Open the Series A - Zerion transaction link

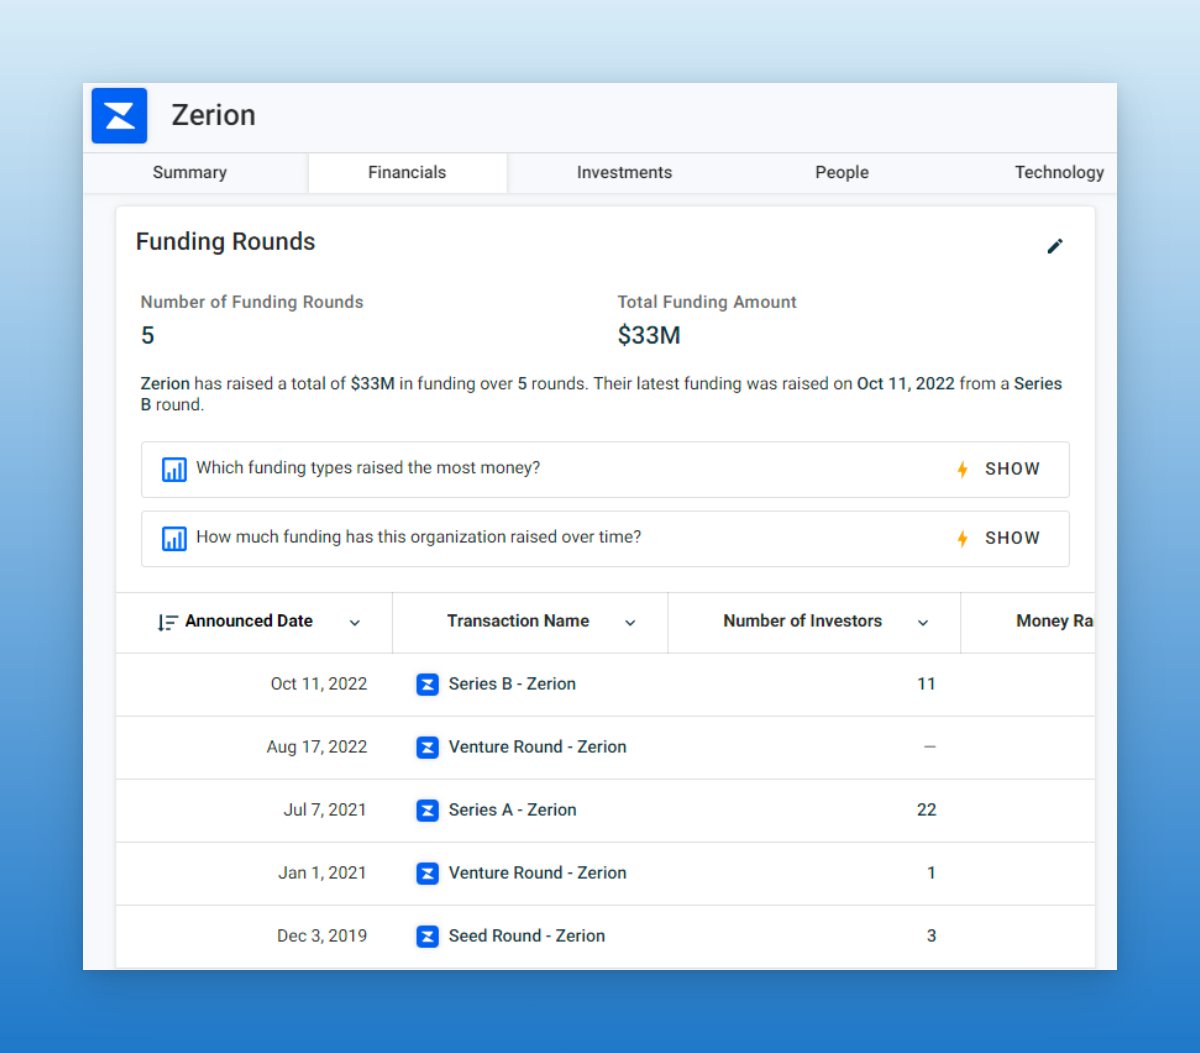click(x=512, y=810)
